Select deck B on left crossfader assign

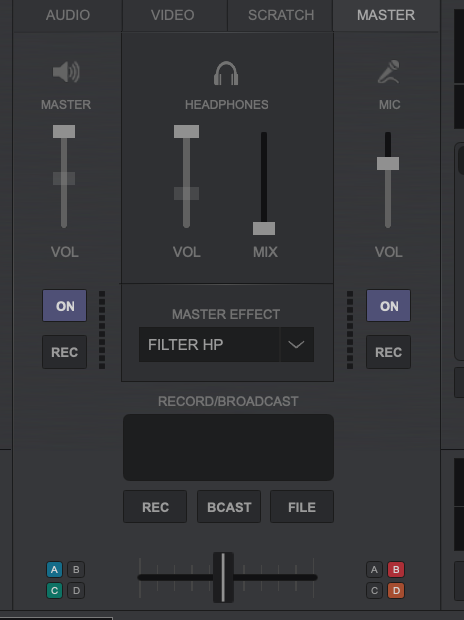[x=76, y=569]
